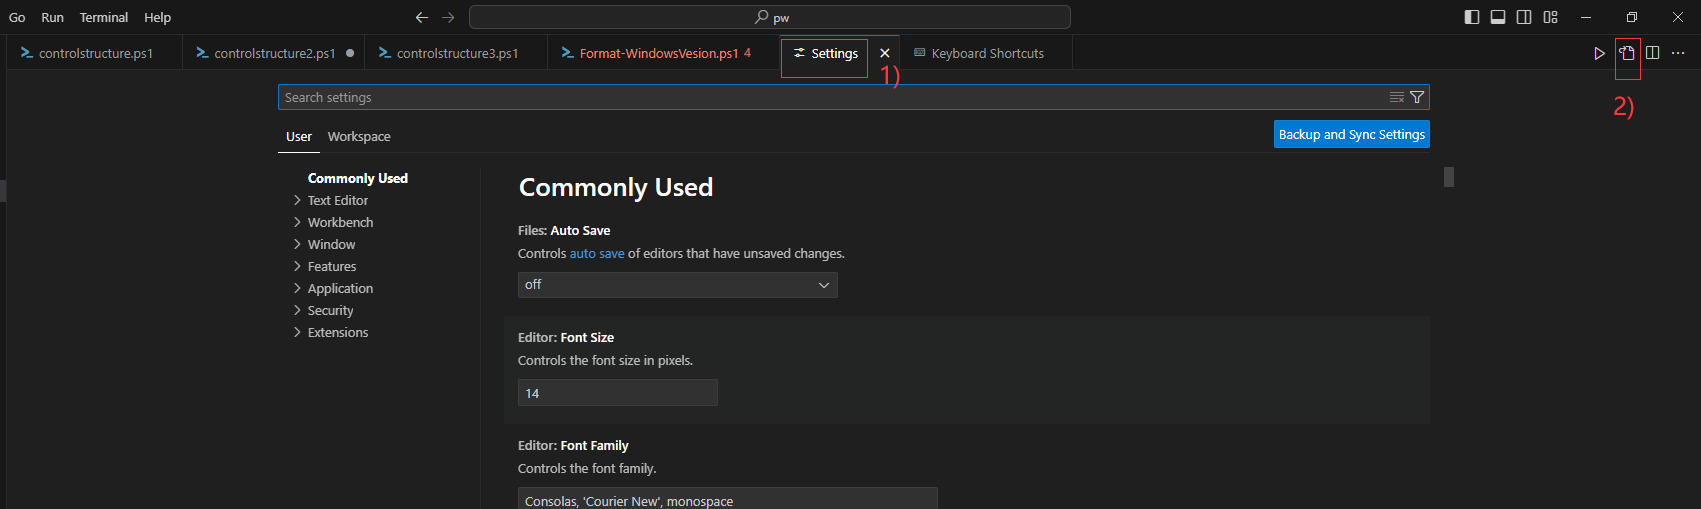Toggle the bottom Panel layout icon

pyautogui.click(x=1498, y=17)
